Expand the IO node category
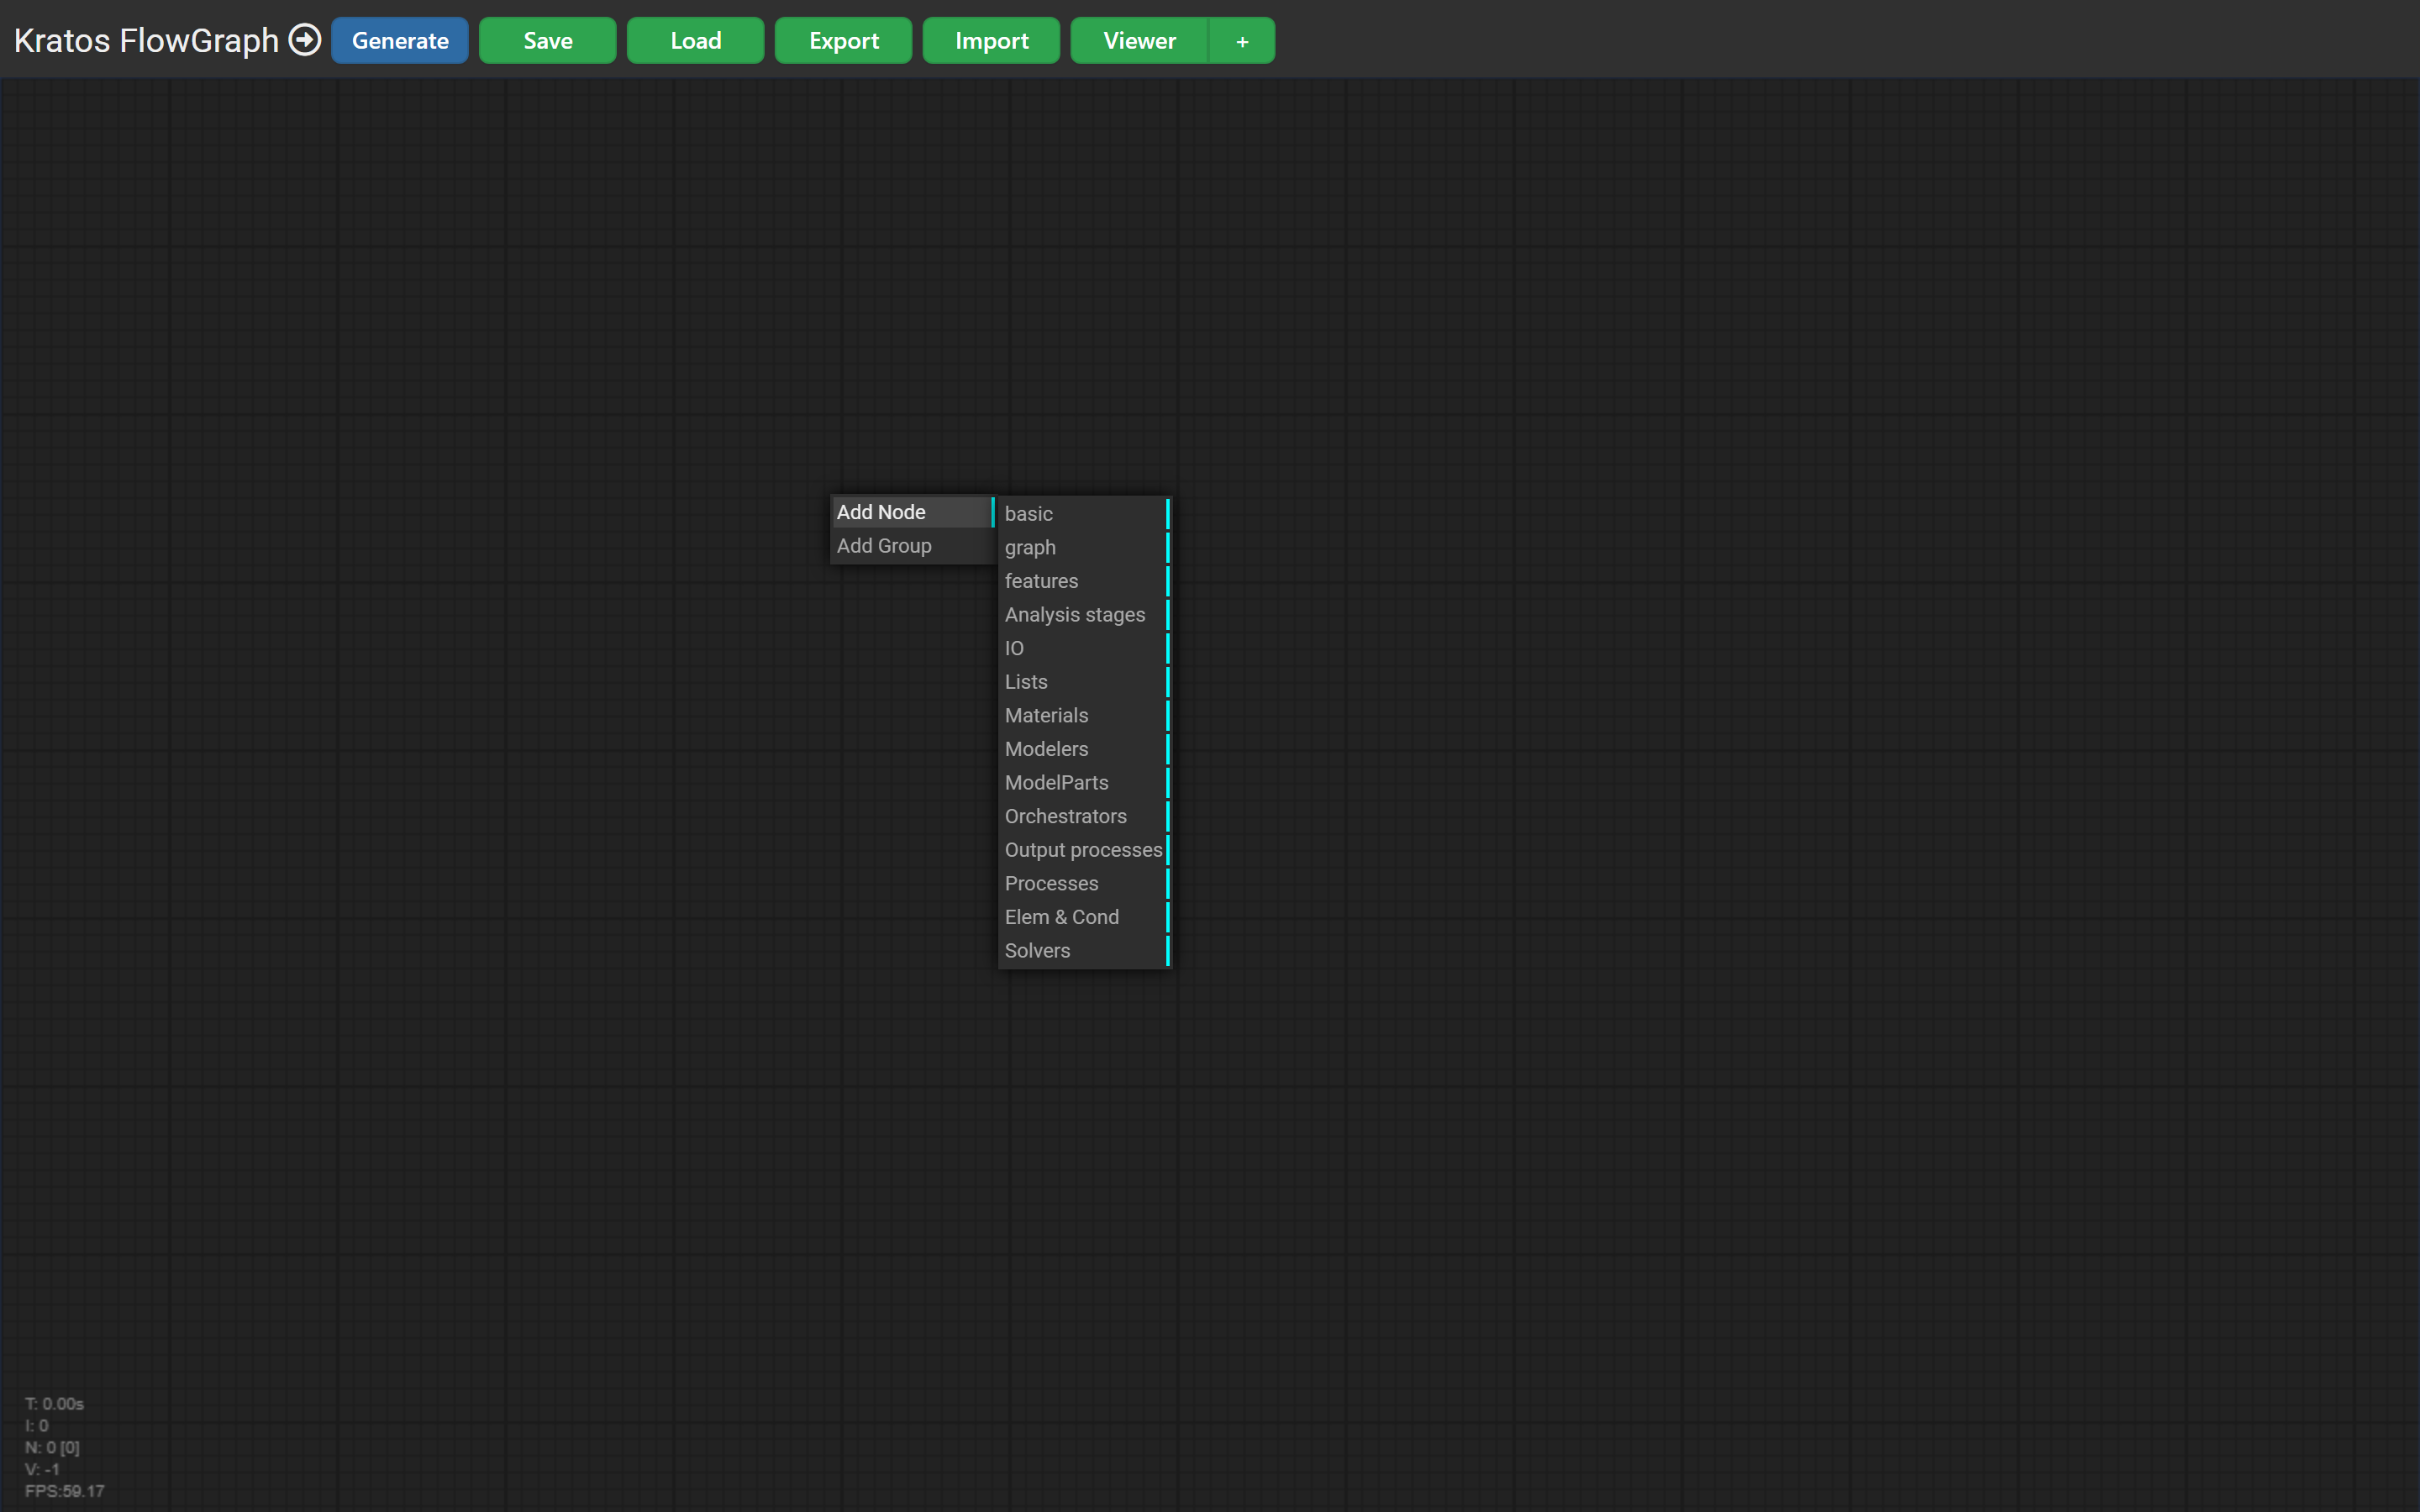 click(x=1085, y=648)
